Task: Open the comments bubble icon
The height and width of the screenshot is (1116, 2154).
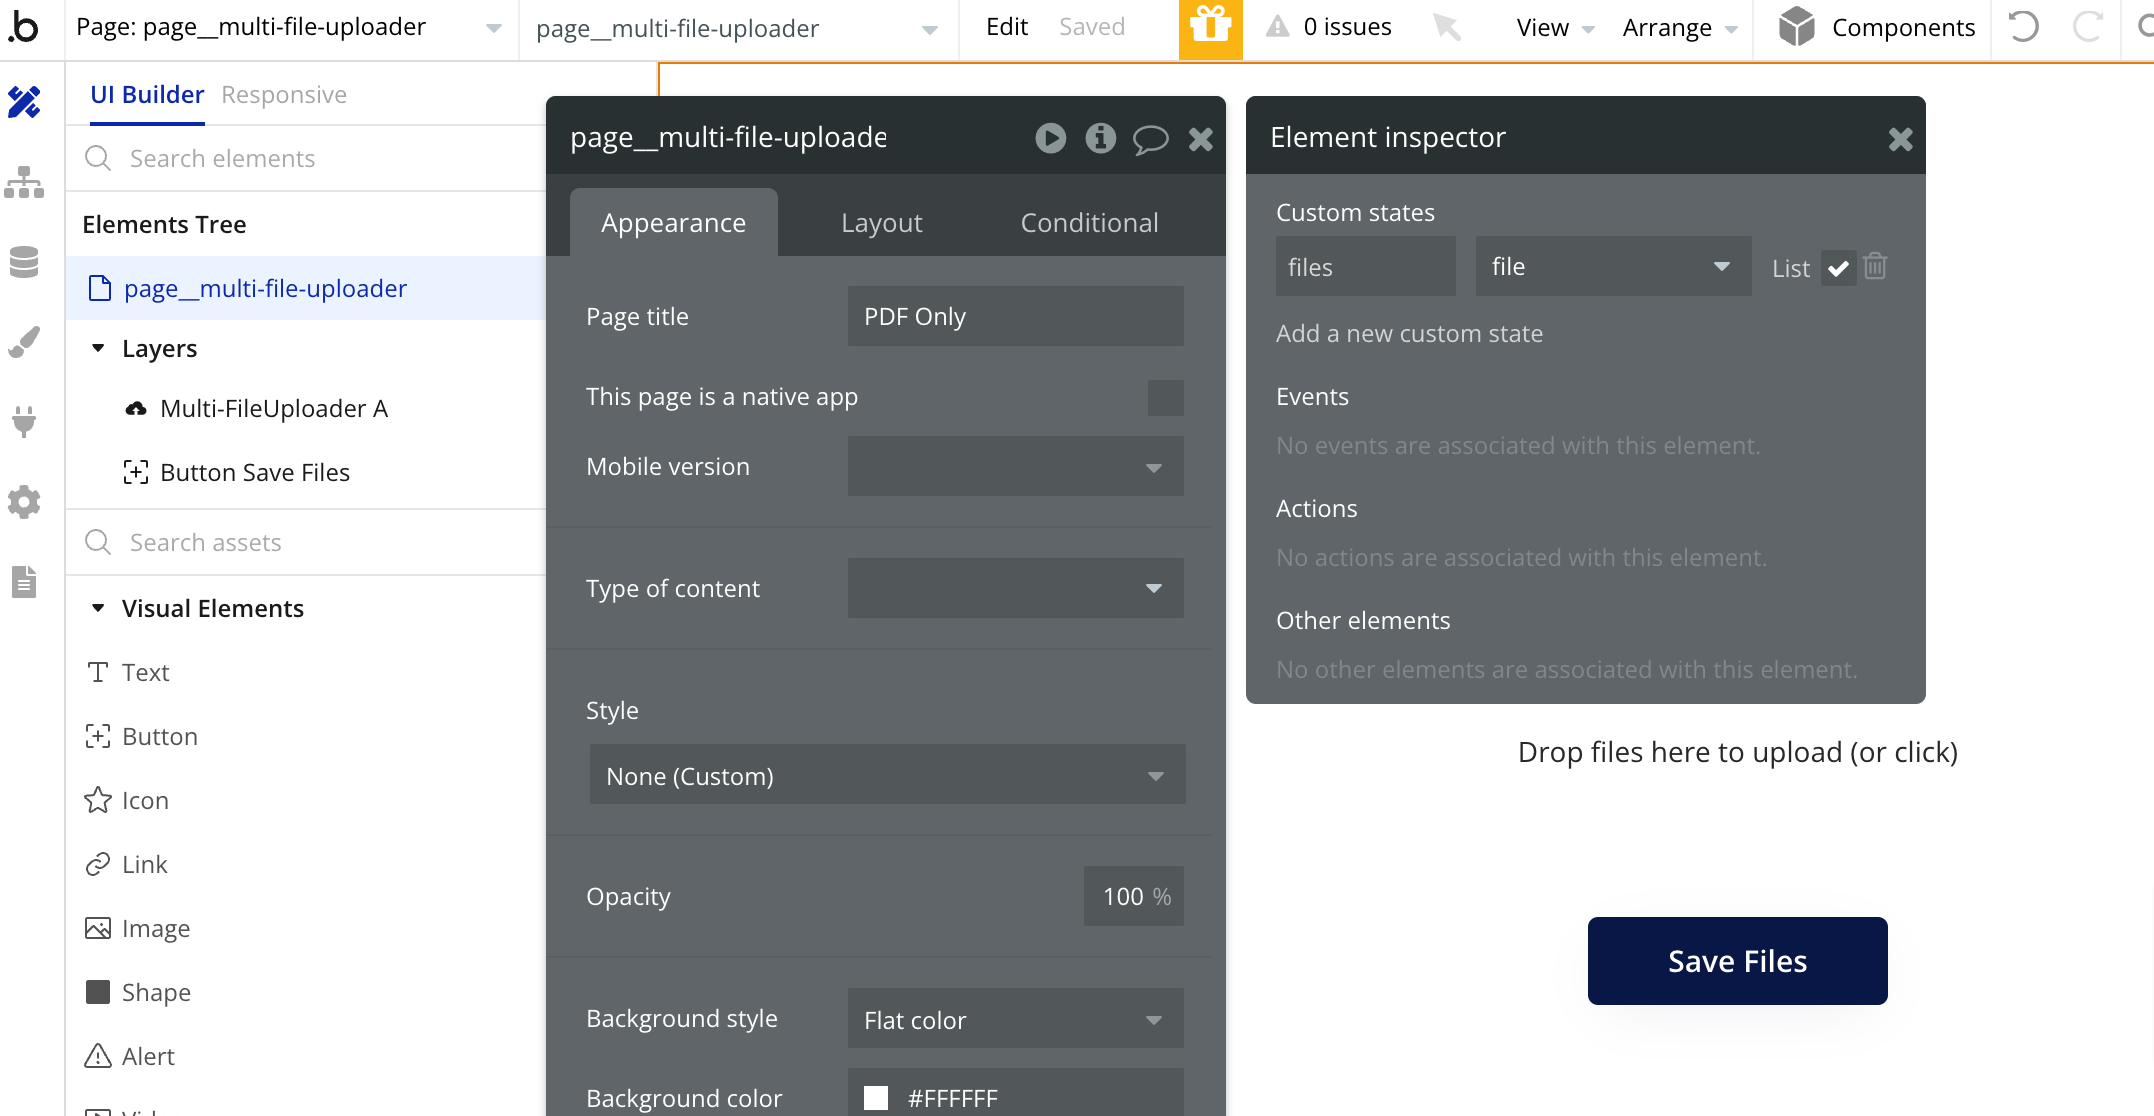Action: [1150, 139]
